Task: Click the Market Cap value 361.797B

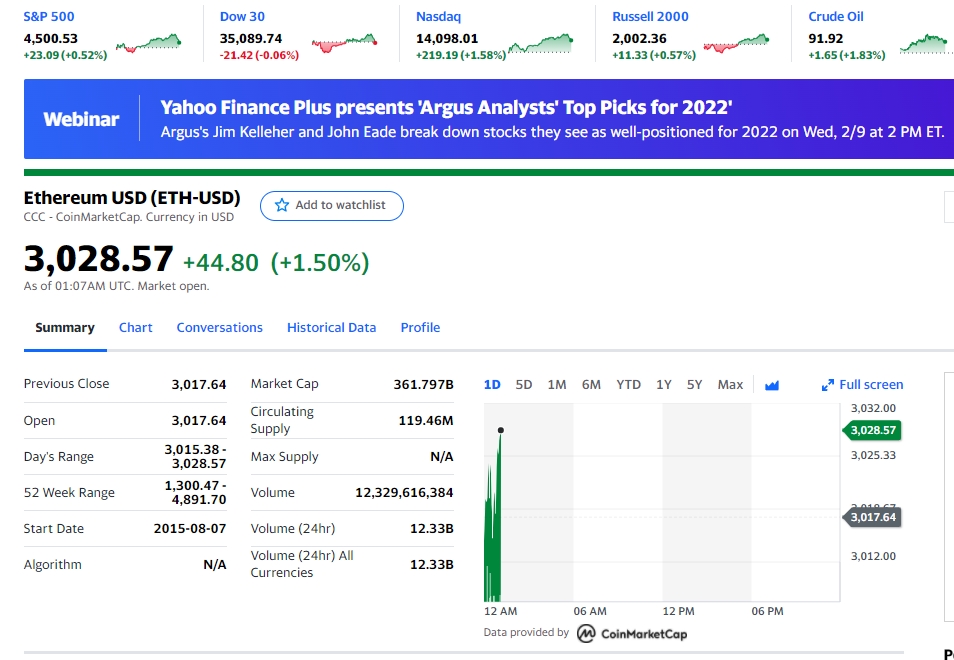Action: pos(423,384)
